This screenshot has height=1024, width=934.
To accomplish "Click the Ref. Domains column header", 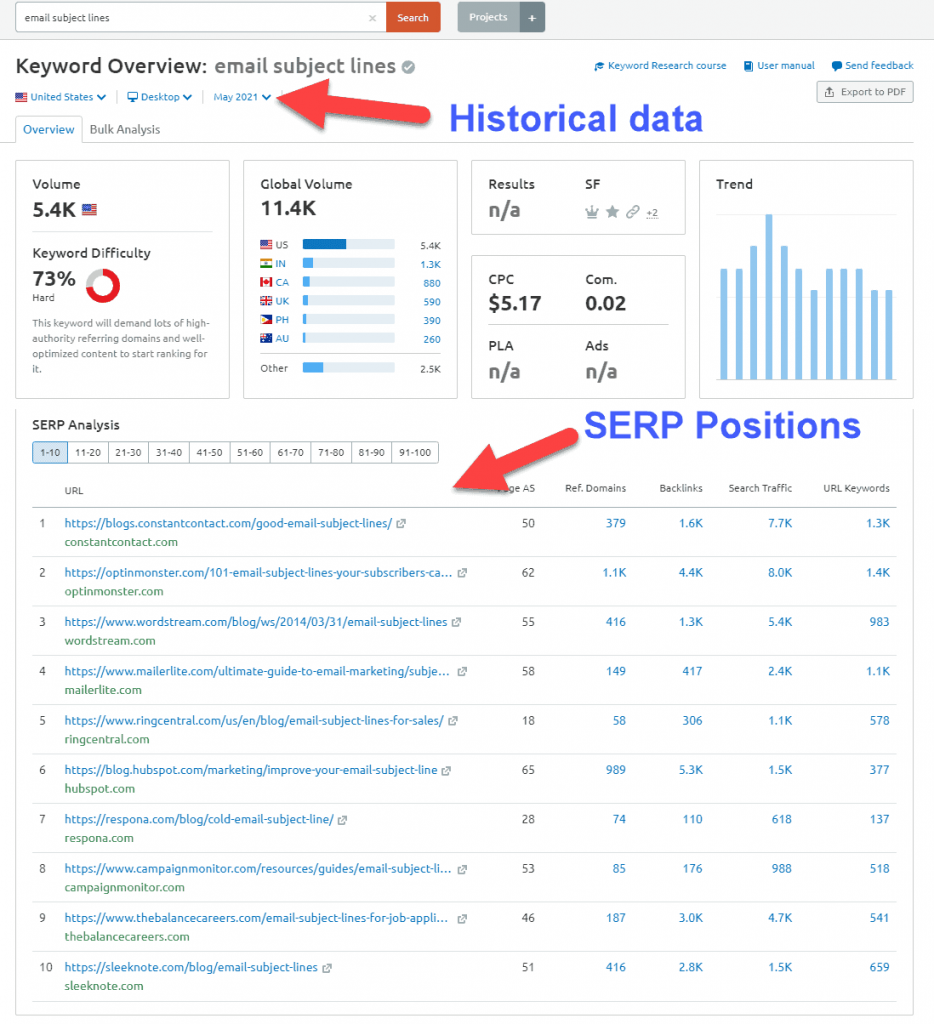I will [x=596, y=488].
